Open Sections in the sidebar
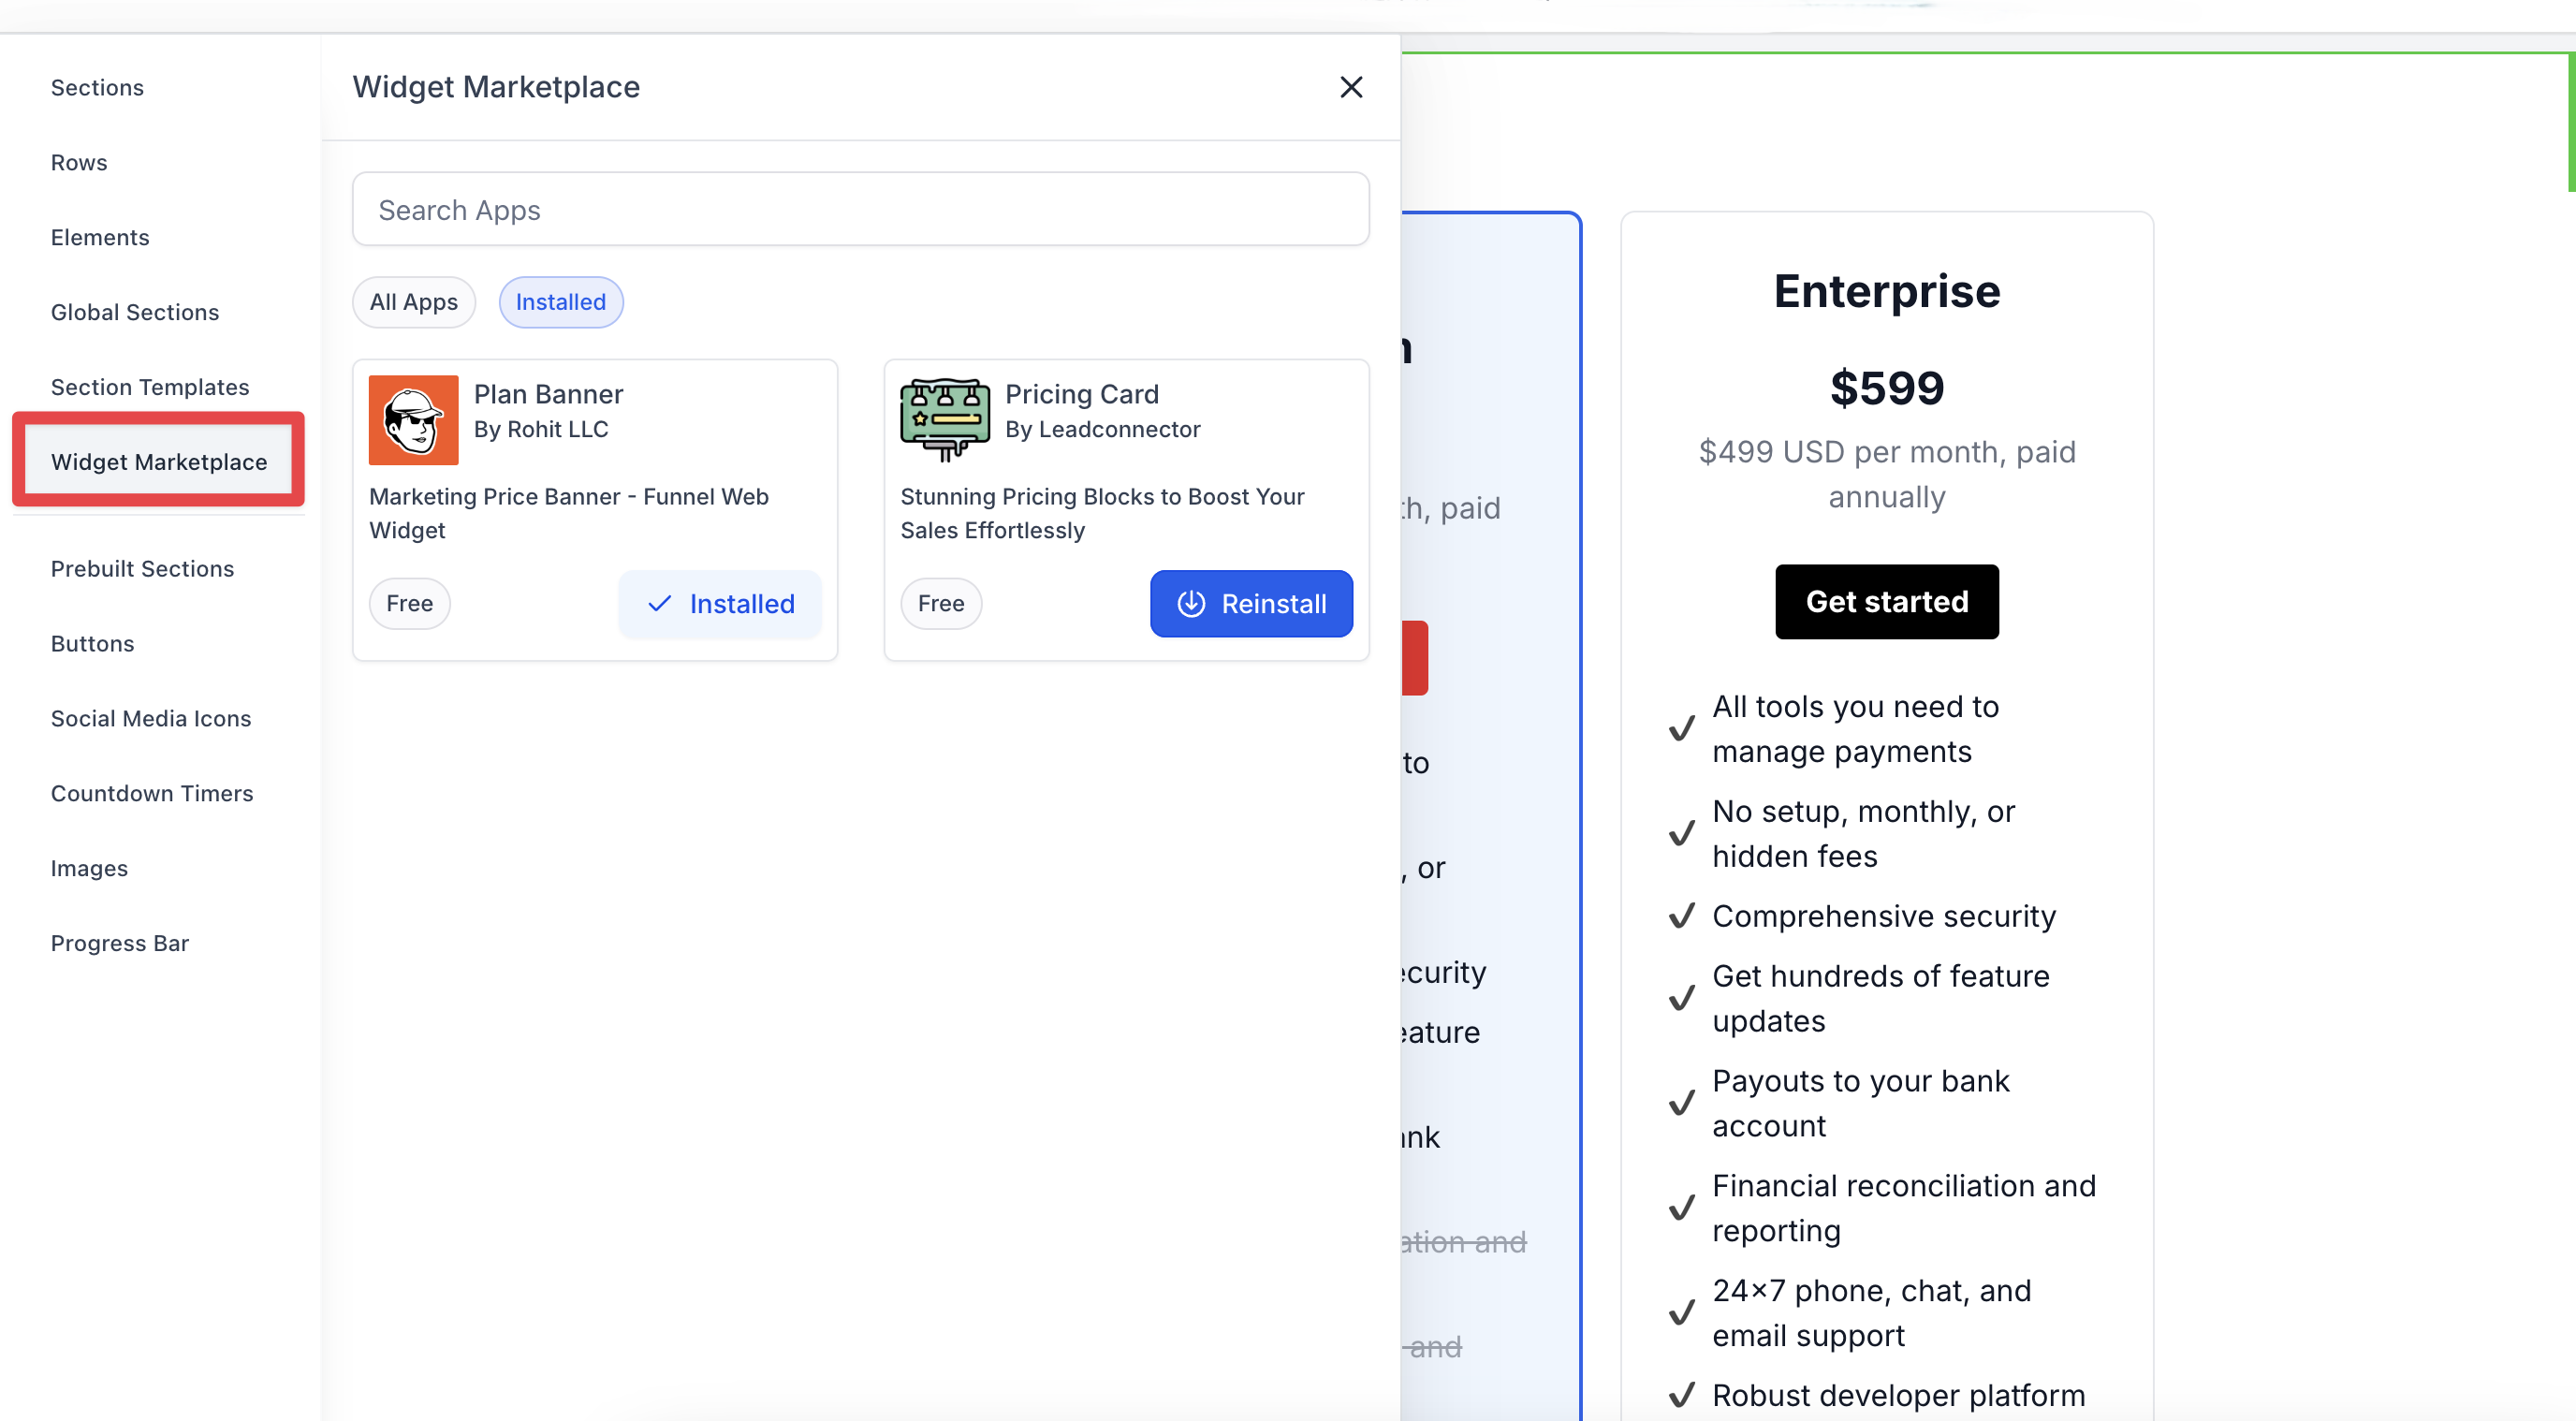Screen dimensions: 2576x1421 point(97,88)
